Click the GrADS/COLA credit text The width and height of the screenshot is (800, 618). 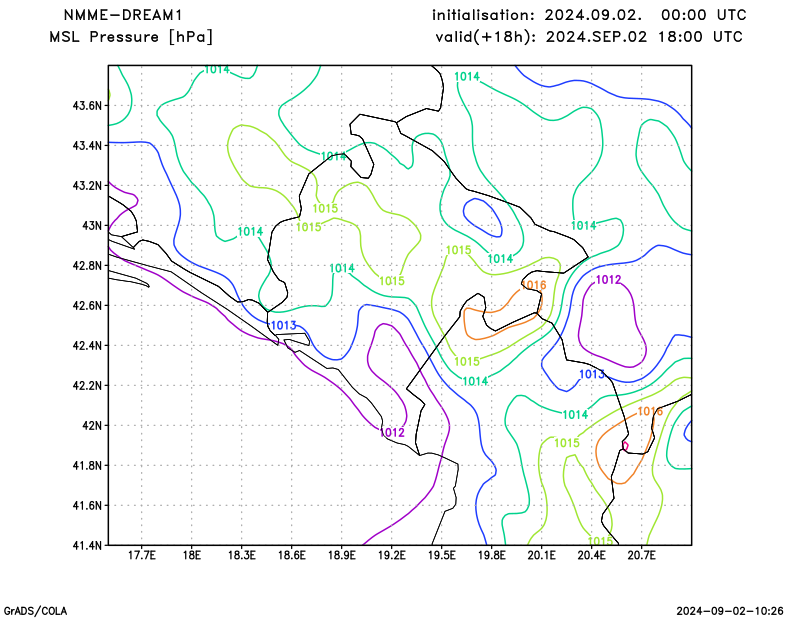pos(35,611)
